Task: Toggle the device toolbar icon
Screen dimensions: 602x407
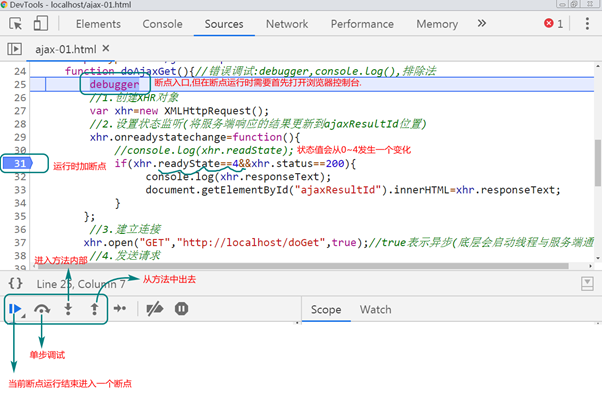Action: 41,23
